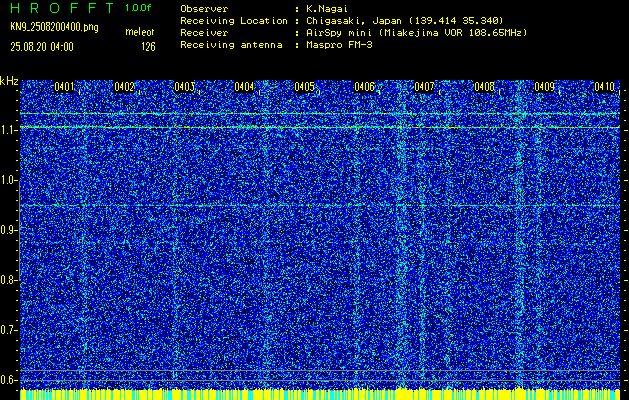629x400 pixels.
Task: Click time marker 0410
Action: (x=605, y=87)
